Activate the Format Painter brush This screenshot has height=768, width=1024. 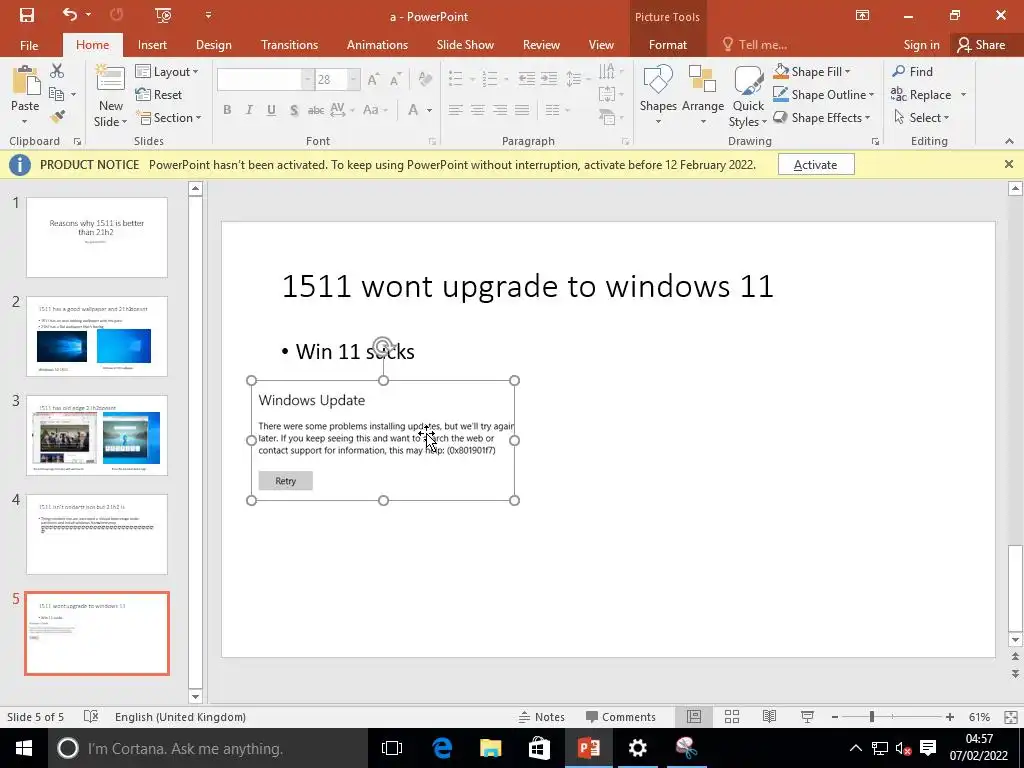point(57,118)
